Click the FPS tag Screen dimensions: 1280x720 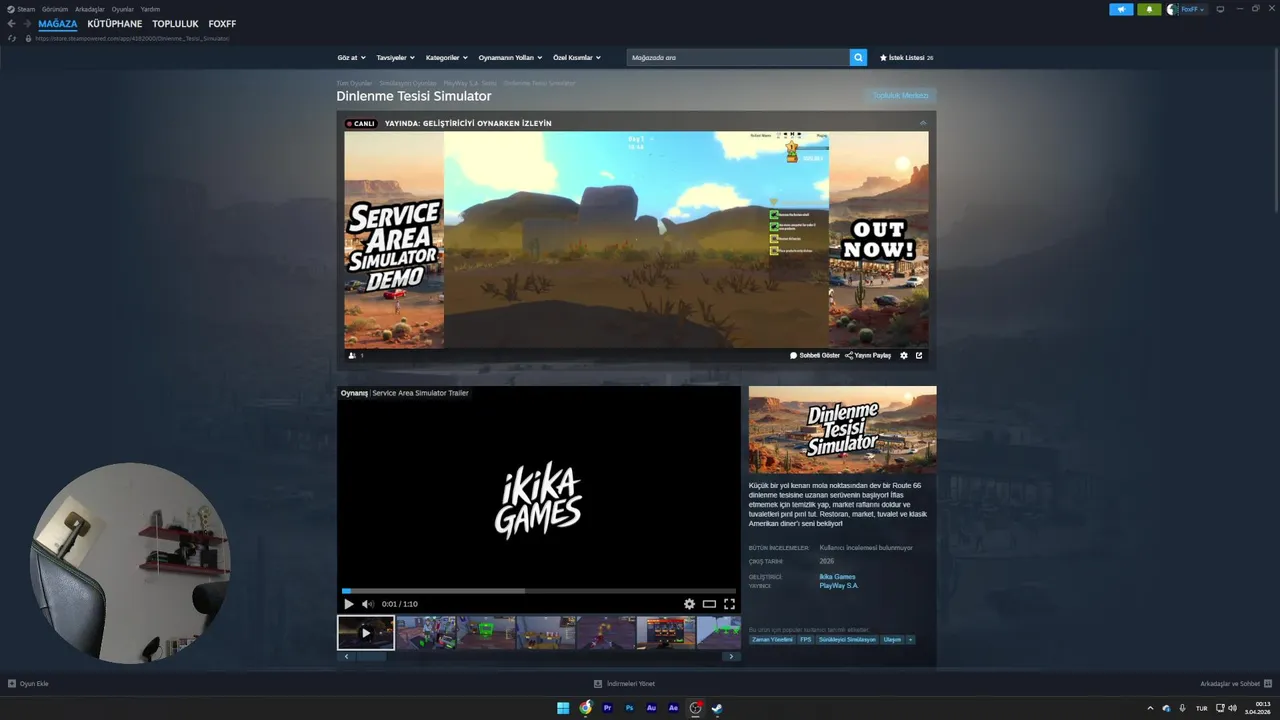(806, 639)
